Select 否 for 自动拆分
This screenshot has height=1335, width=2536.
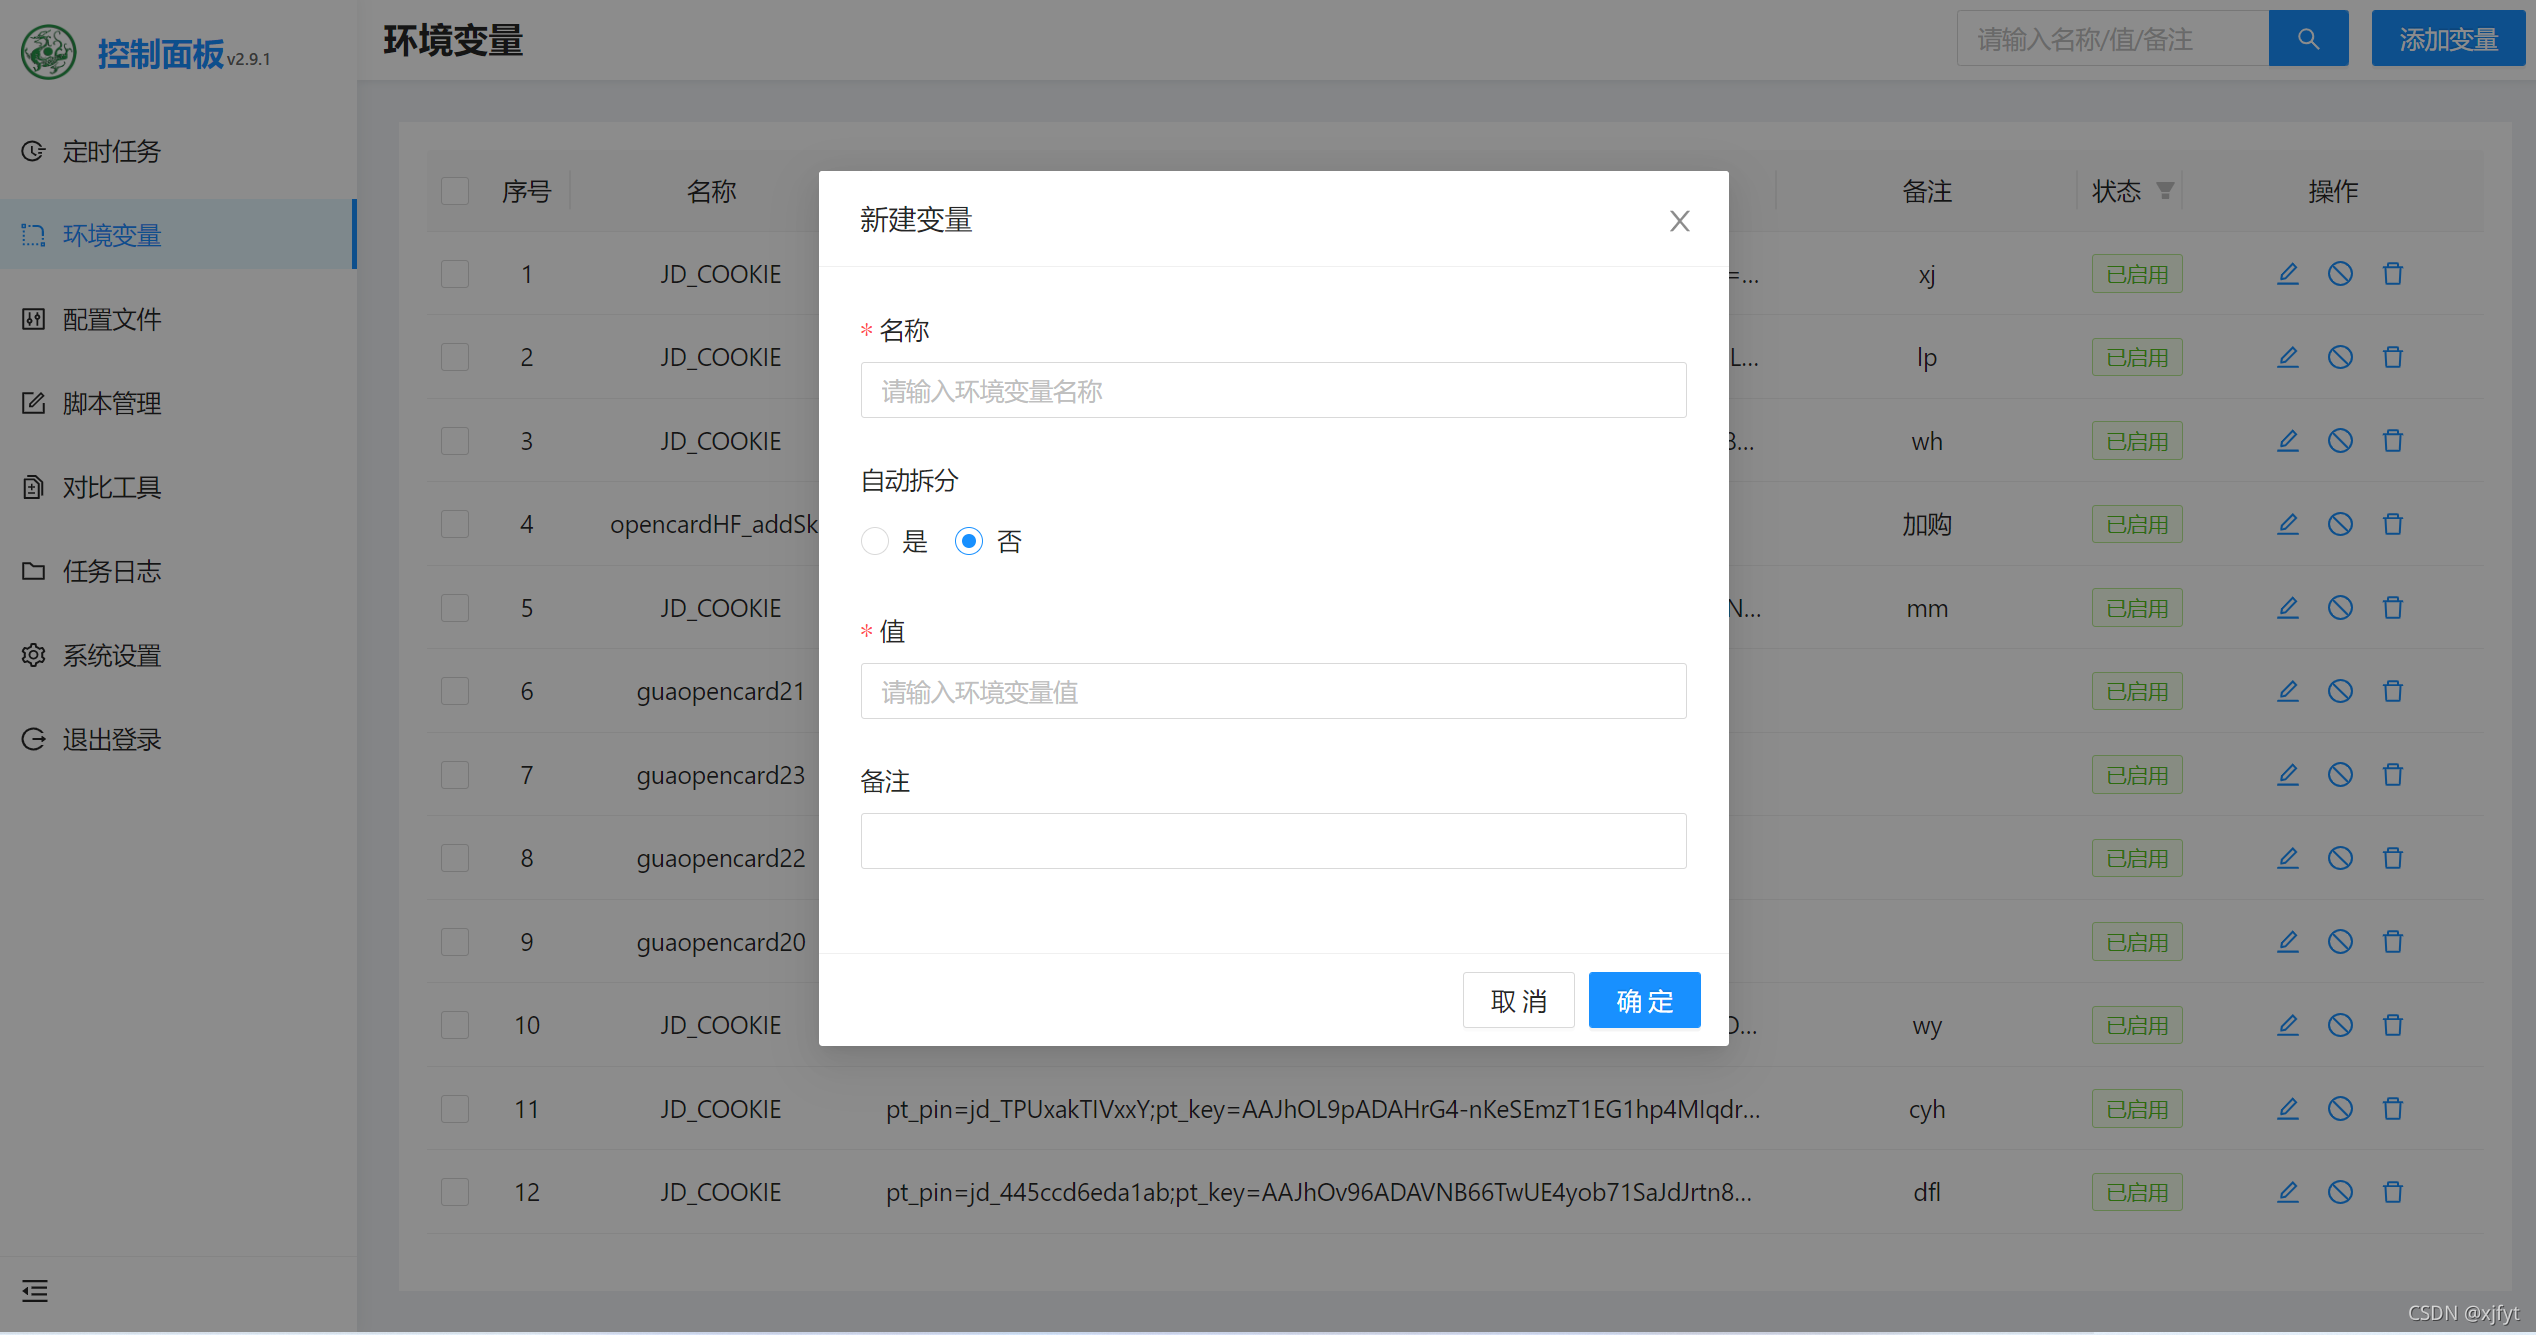(969, 541)
